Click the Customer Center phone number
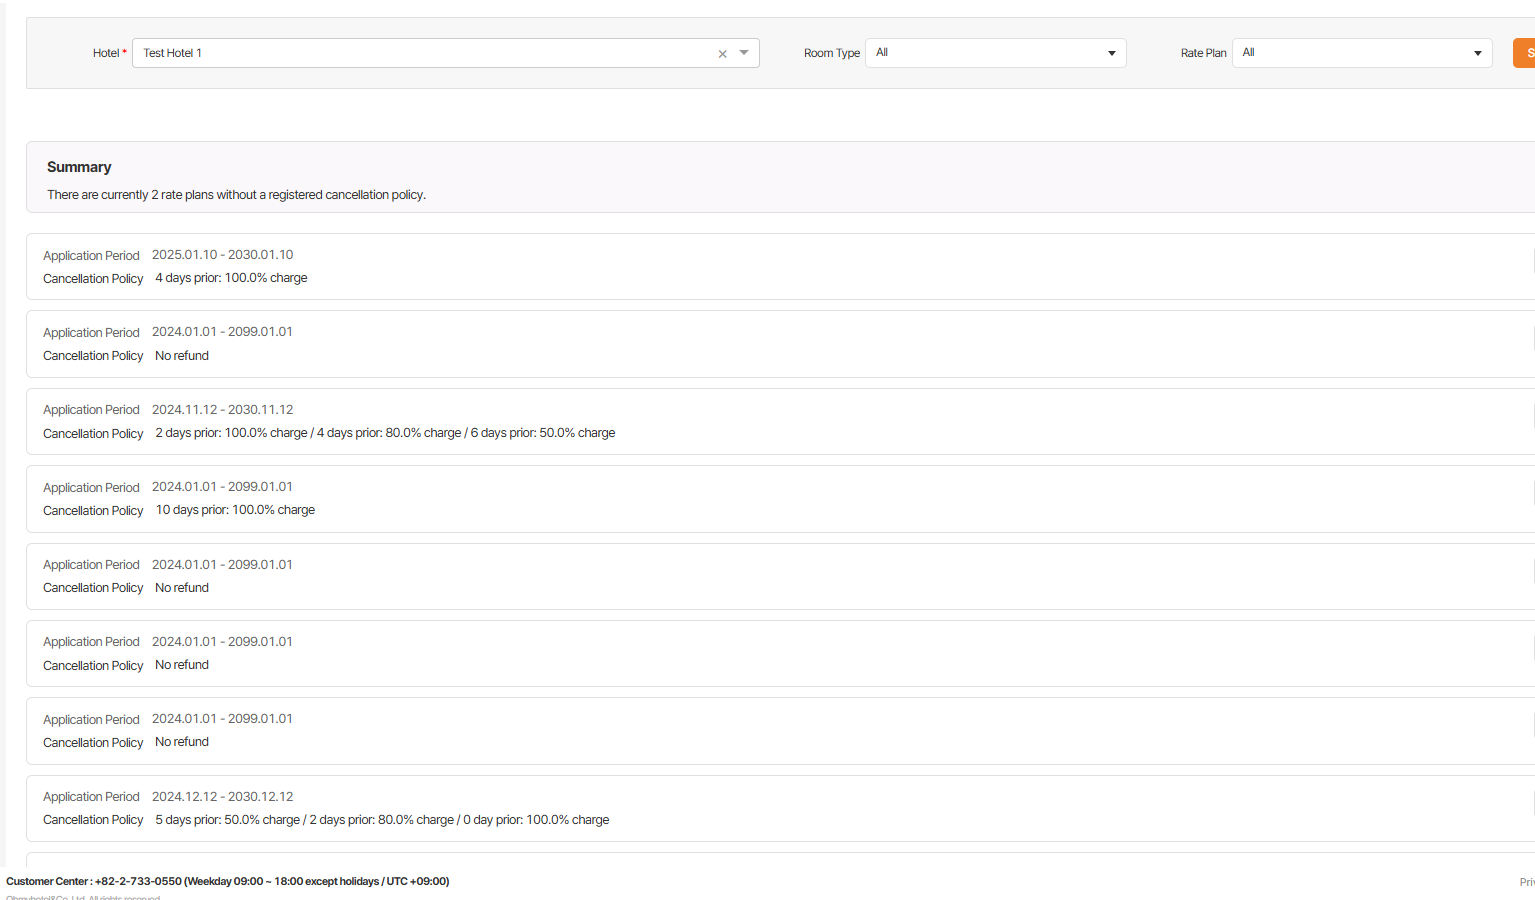Image resolution: width=1535 pixels, height=900 pixels. (x=138, y=881)
